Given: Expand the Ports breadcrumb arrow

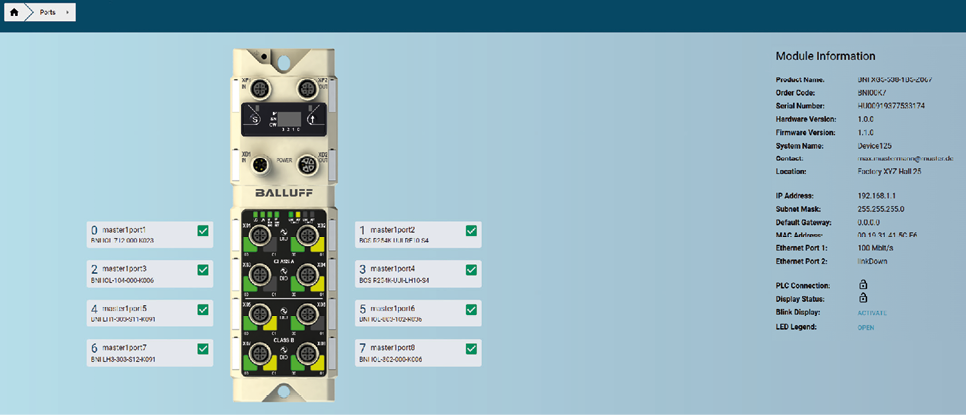Looking at the screenshot, I should 67,12.
